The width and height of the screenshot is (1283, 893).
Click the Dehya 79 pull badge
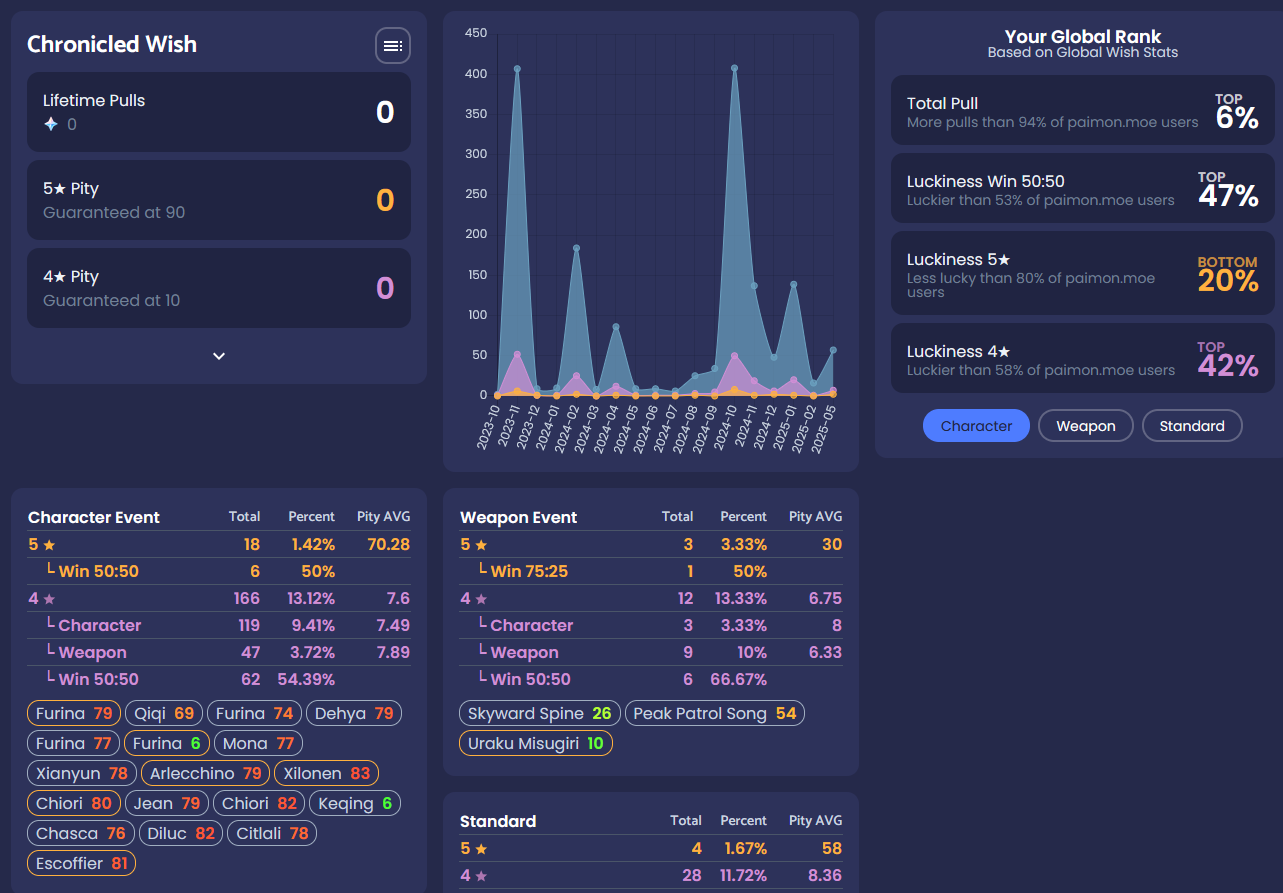pos(354,714)
